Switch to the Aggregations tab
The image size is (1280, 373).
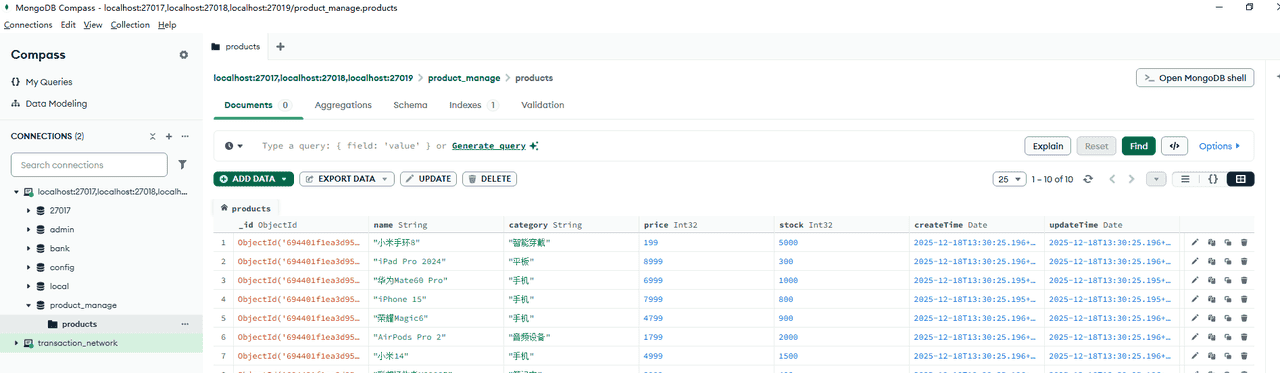343,105
